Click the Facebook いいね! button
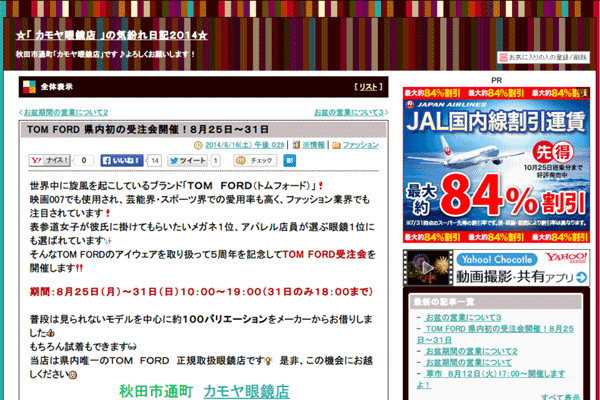 tap(122, 160)
